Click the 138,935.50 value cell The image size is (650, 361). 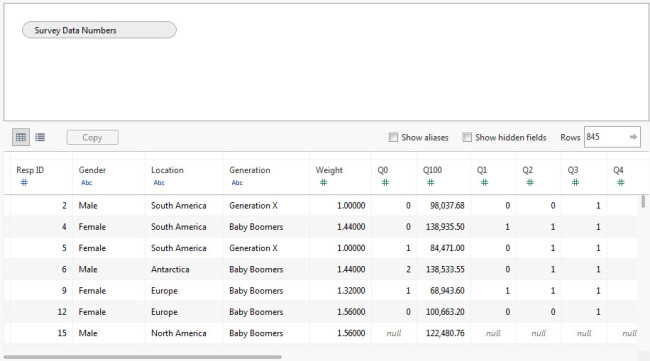(x=444, y=227)
